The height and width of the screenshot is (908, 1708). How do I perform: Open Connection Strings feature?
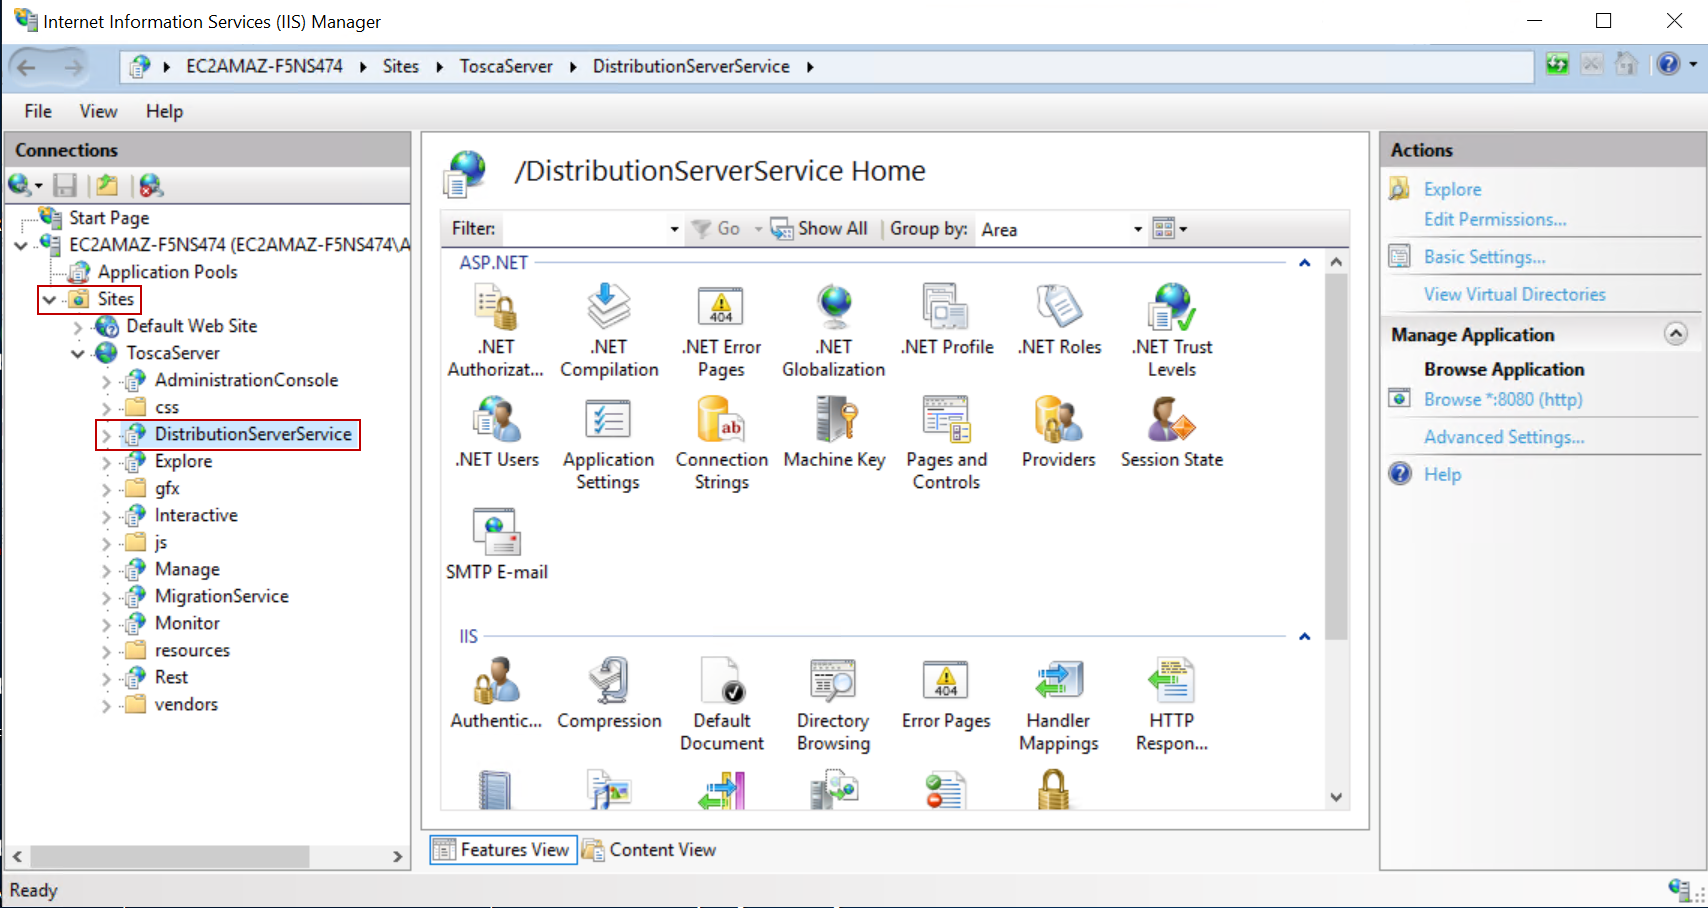[x=721, y=444]
